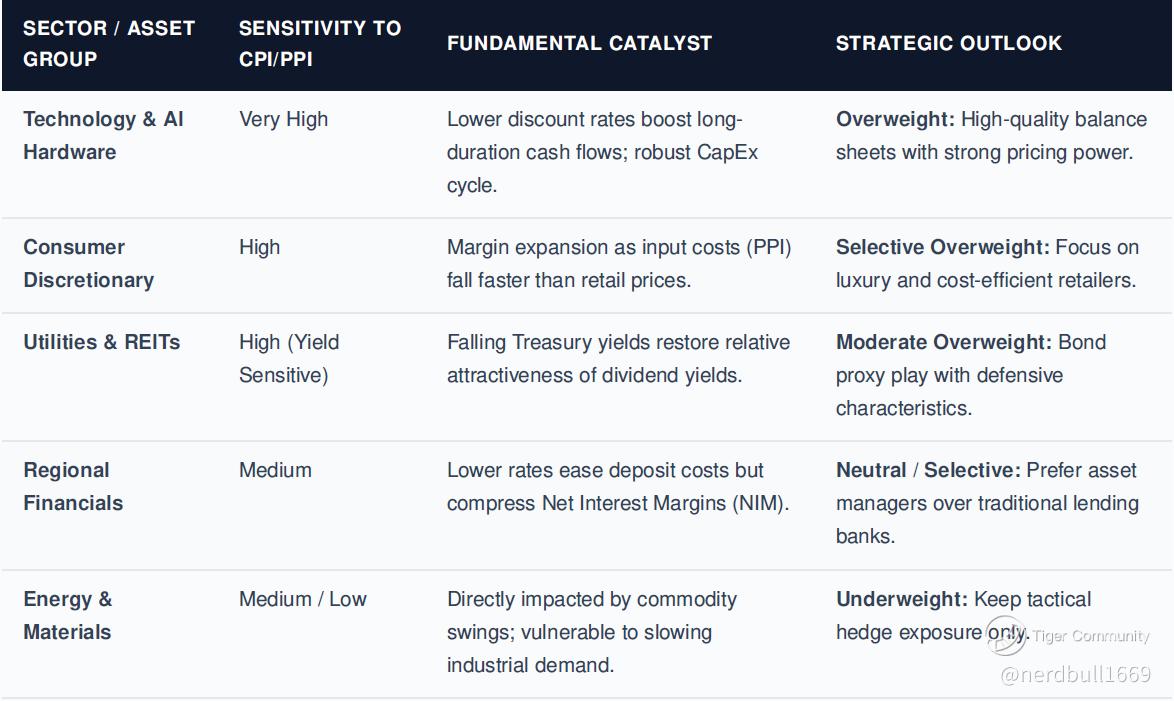Click the Tiger Community watermark text
The height and width of the screenshot is (701, 1174).
[1091, 636]
